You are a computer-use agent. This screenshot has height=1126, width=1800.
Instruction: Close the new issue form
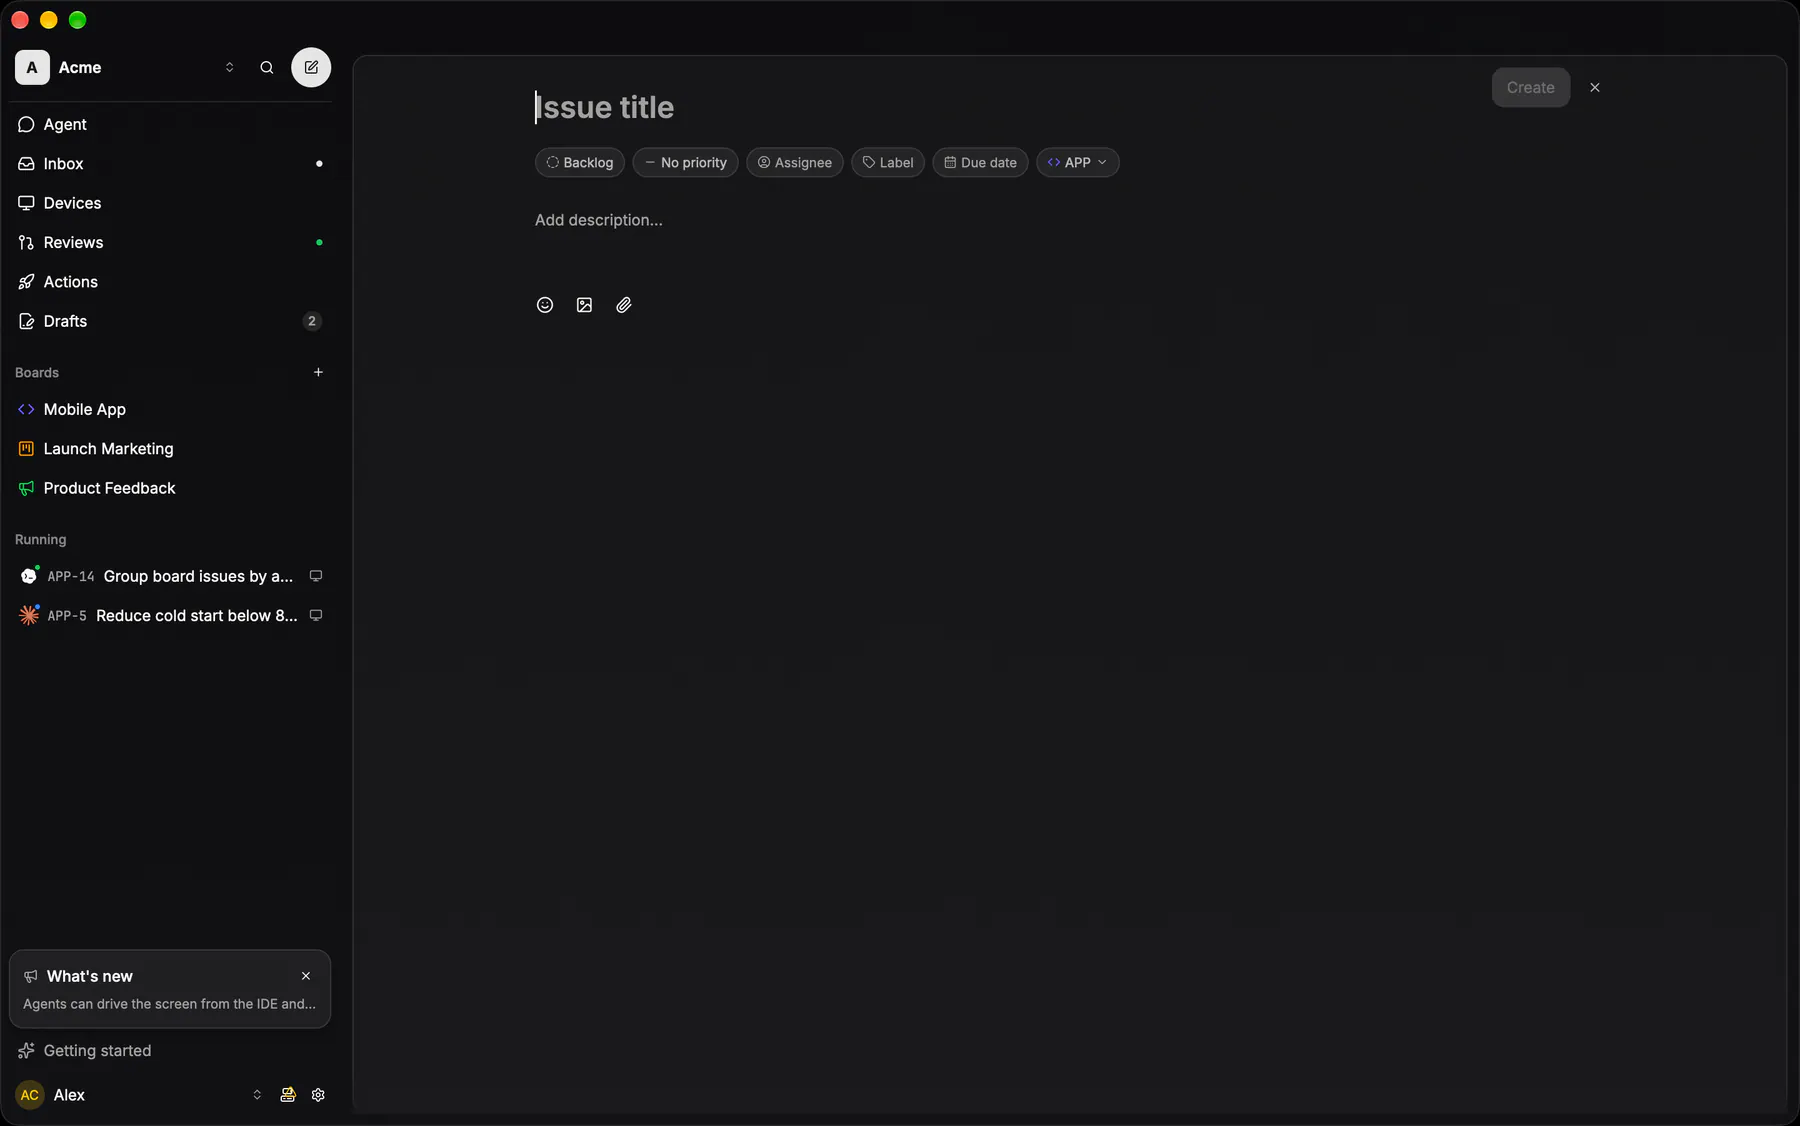1595,88
